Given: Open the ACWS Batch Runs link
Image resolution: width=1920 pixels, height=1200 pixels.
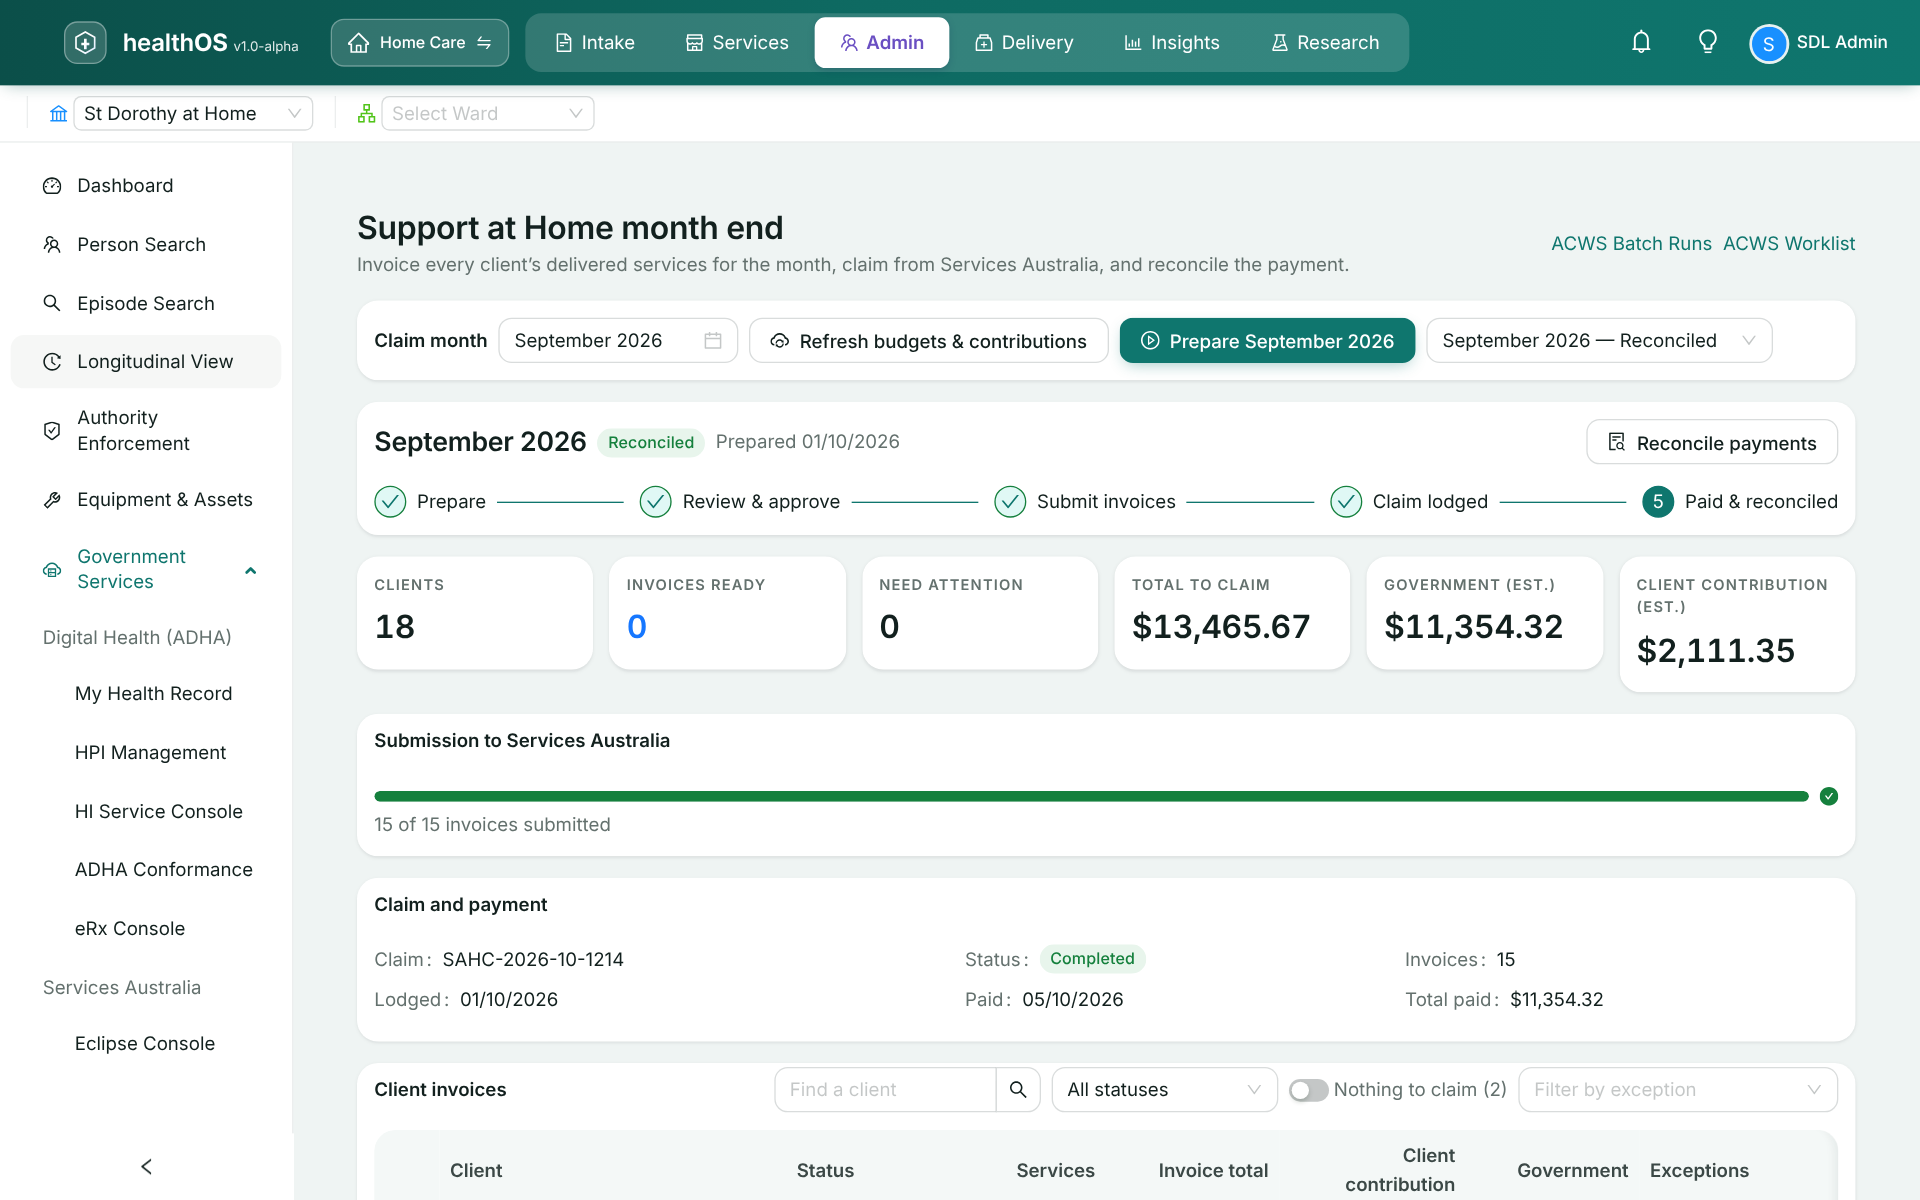Looking at the screenshot, I should pos(1631,243).
